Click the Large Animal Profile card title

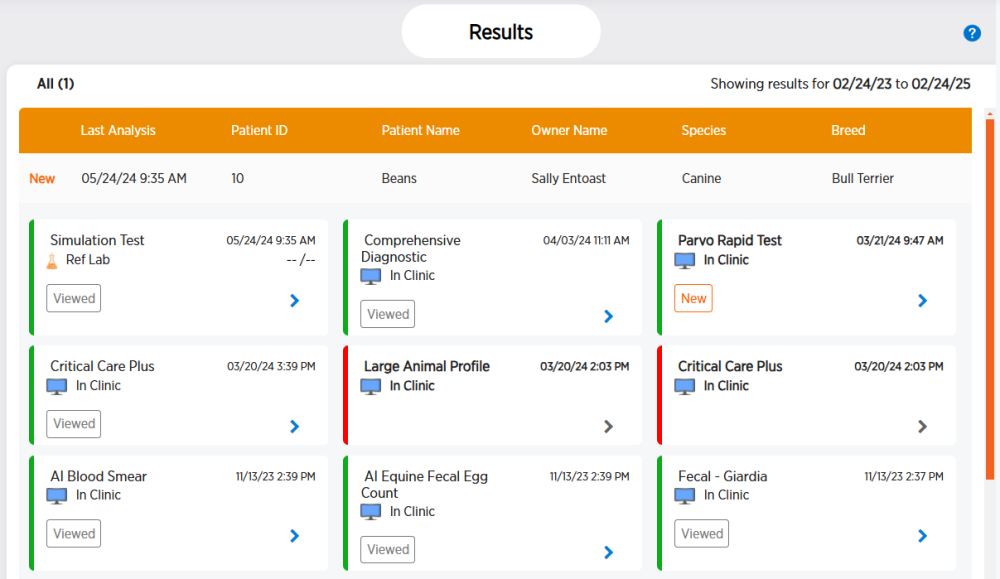(427, 366)
